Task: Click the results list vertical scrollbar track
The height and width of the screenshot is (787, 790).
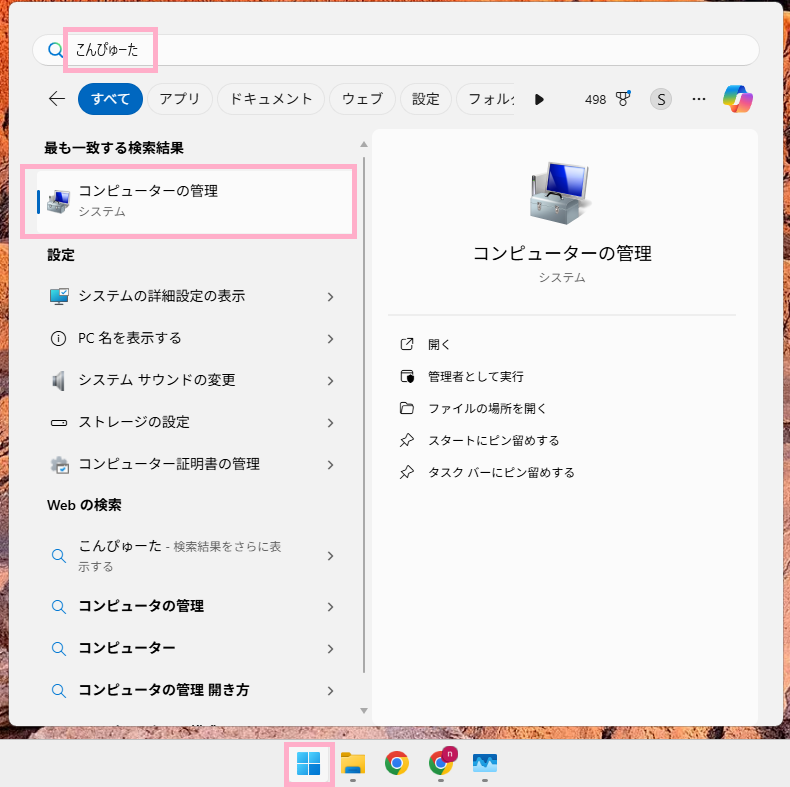Action: click(364, 415)
